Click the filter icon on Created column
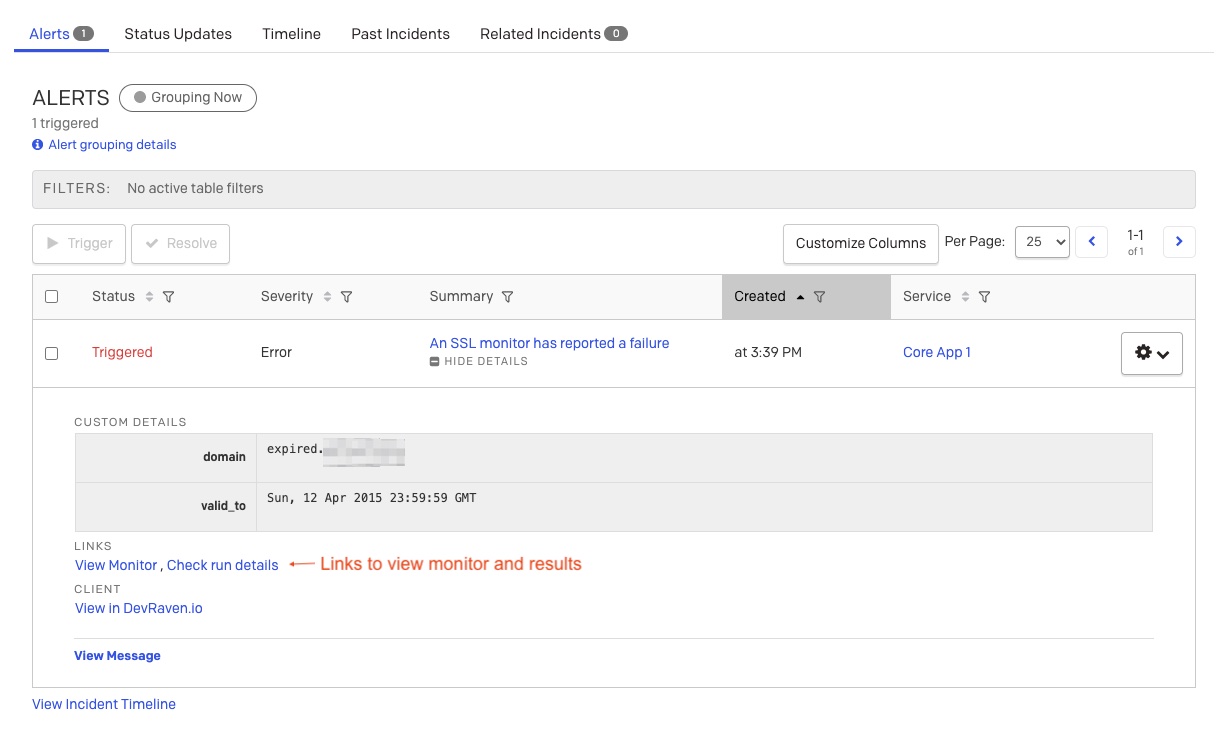 tap(820, 296)
